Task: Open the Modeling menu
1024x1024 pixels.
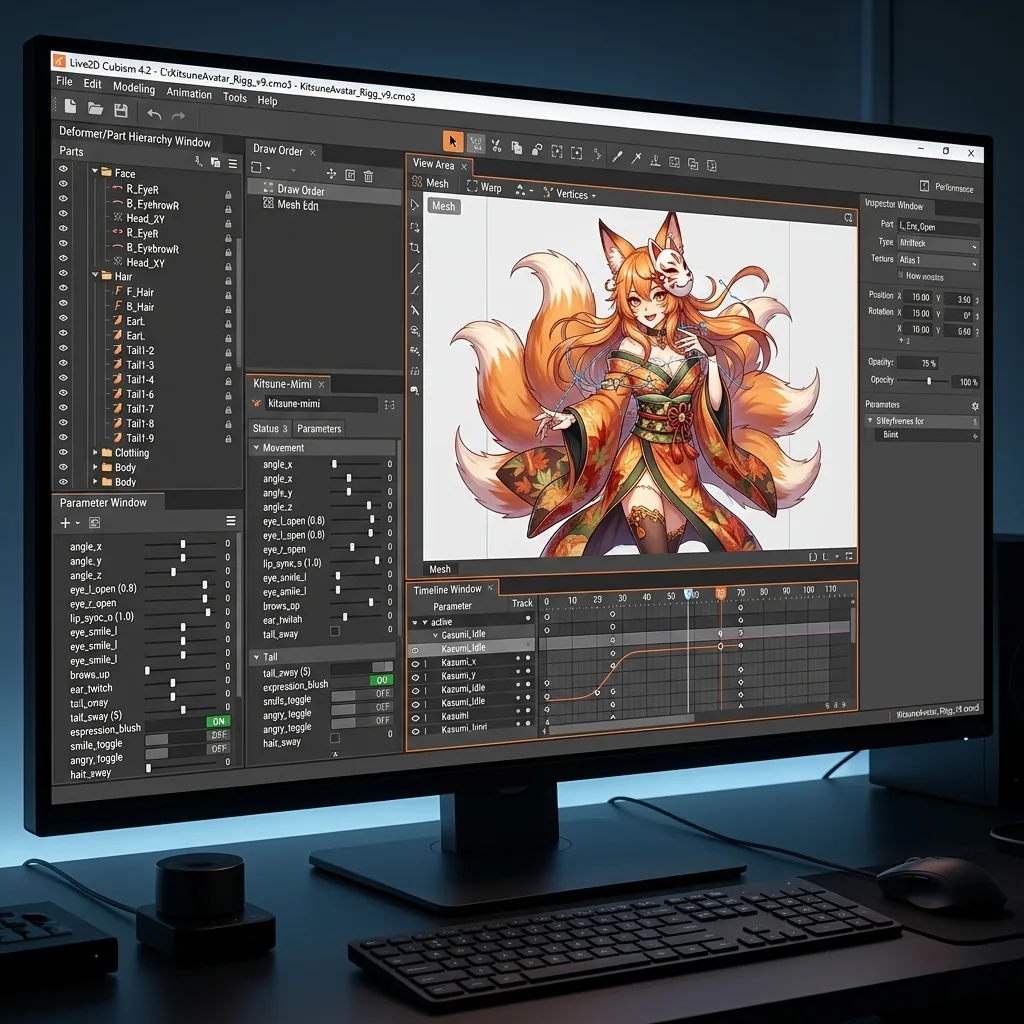Action: click(x=134, y=88)
